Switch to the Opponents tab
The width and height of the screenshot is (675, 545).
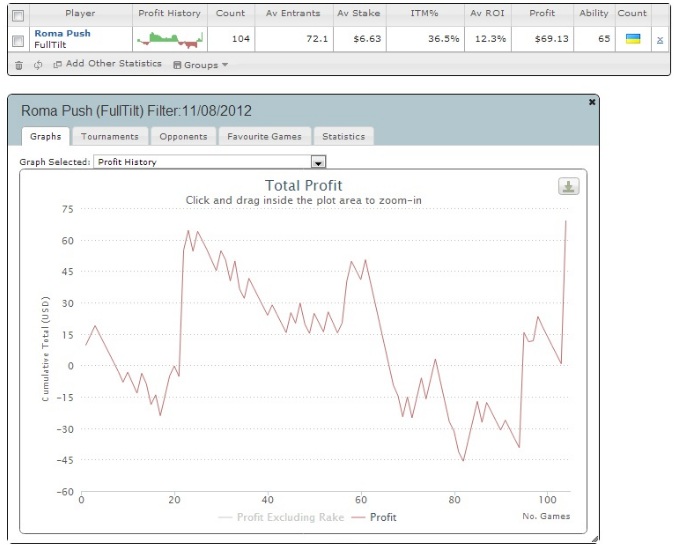tap(183, 136)
